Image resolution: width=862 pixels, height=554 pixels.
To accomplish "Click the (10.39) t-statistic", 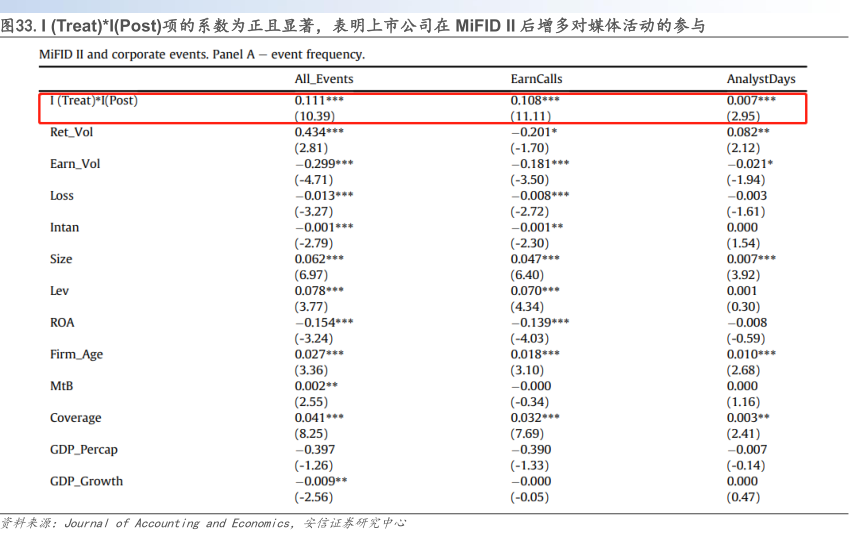I will 314,117.
